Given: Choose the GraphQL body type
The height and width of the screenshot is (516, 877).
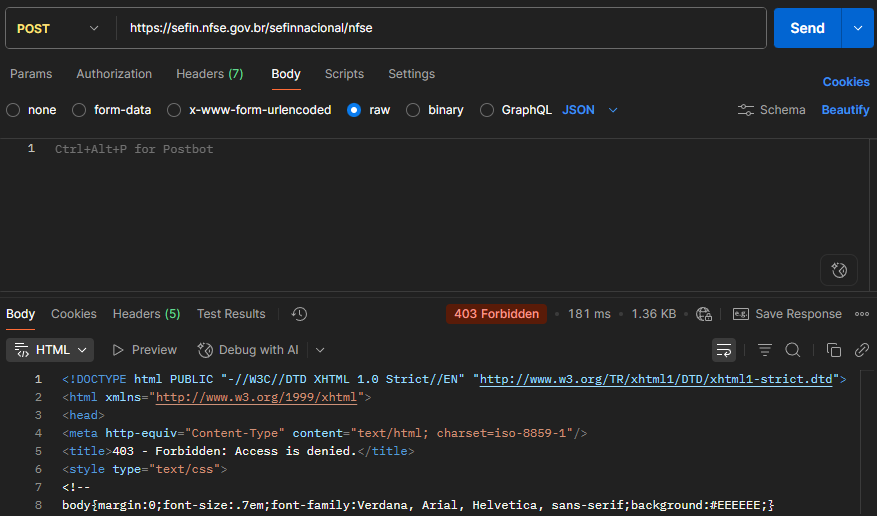Looking at the screenshot, I should click(487, 110).
